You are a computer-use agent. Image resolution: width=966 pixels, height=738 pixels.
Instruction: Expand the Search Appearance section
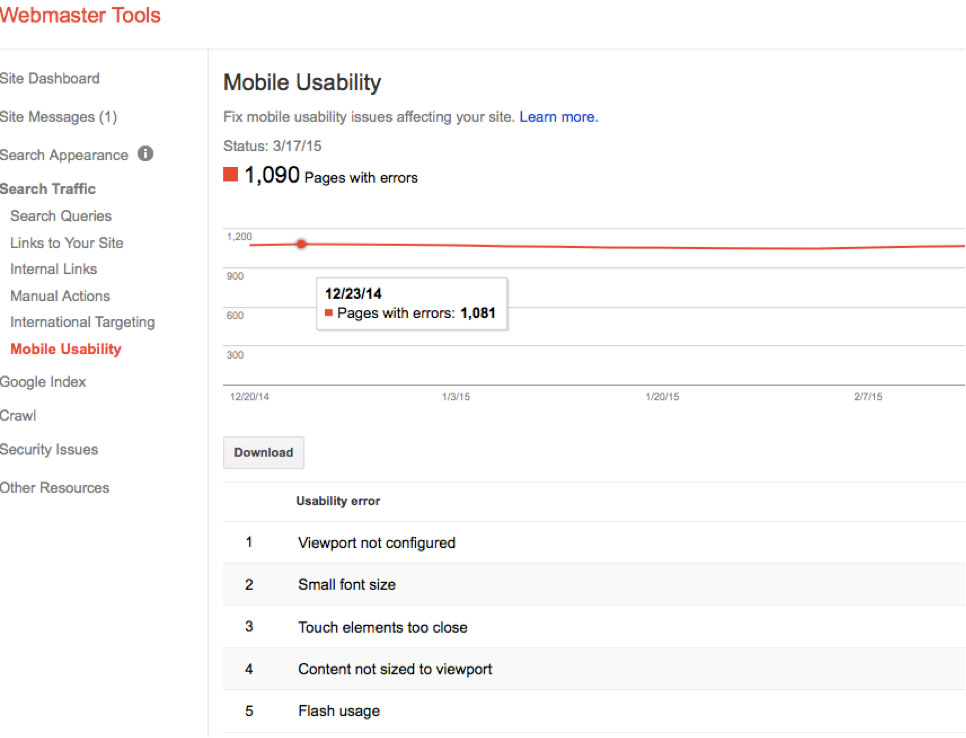pyautogui.click(x=63, y=155)
